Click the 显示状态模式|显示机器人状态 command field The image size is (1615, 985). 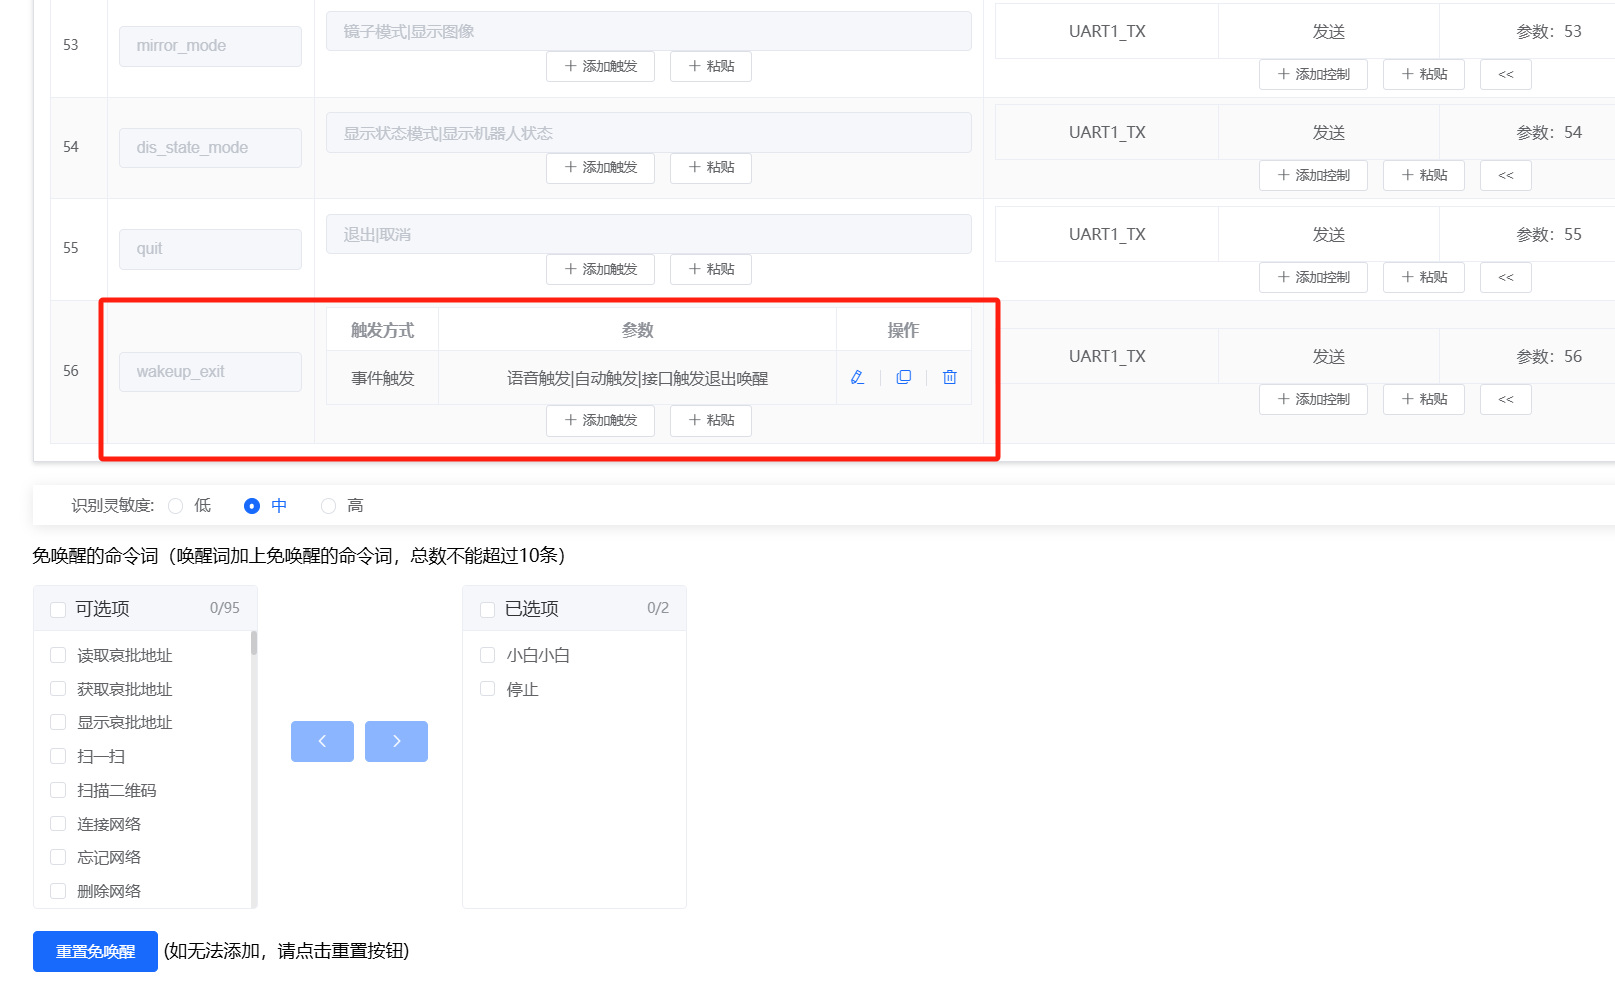649,133
